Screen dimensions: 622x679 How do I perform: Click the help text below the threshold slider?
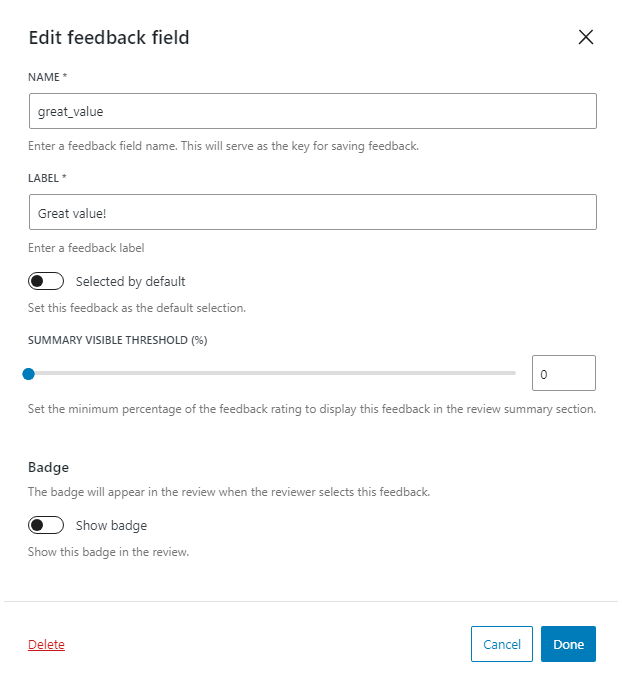[x=312, y=409]
